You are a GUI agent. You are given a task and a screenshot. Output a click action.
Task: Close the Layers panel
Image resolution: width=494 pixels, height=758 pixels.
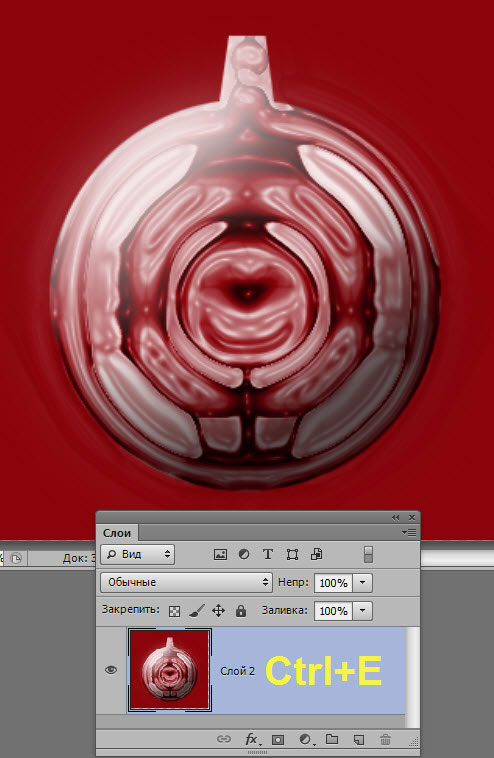click(x=412, y=517)
